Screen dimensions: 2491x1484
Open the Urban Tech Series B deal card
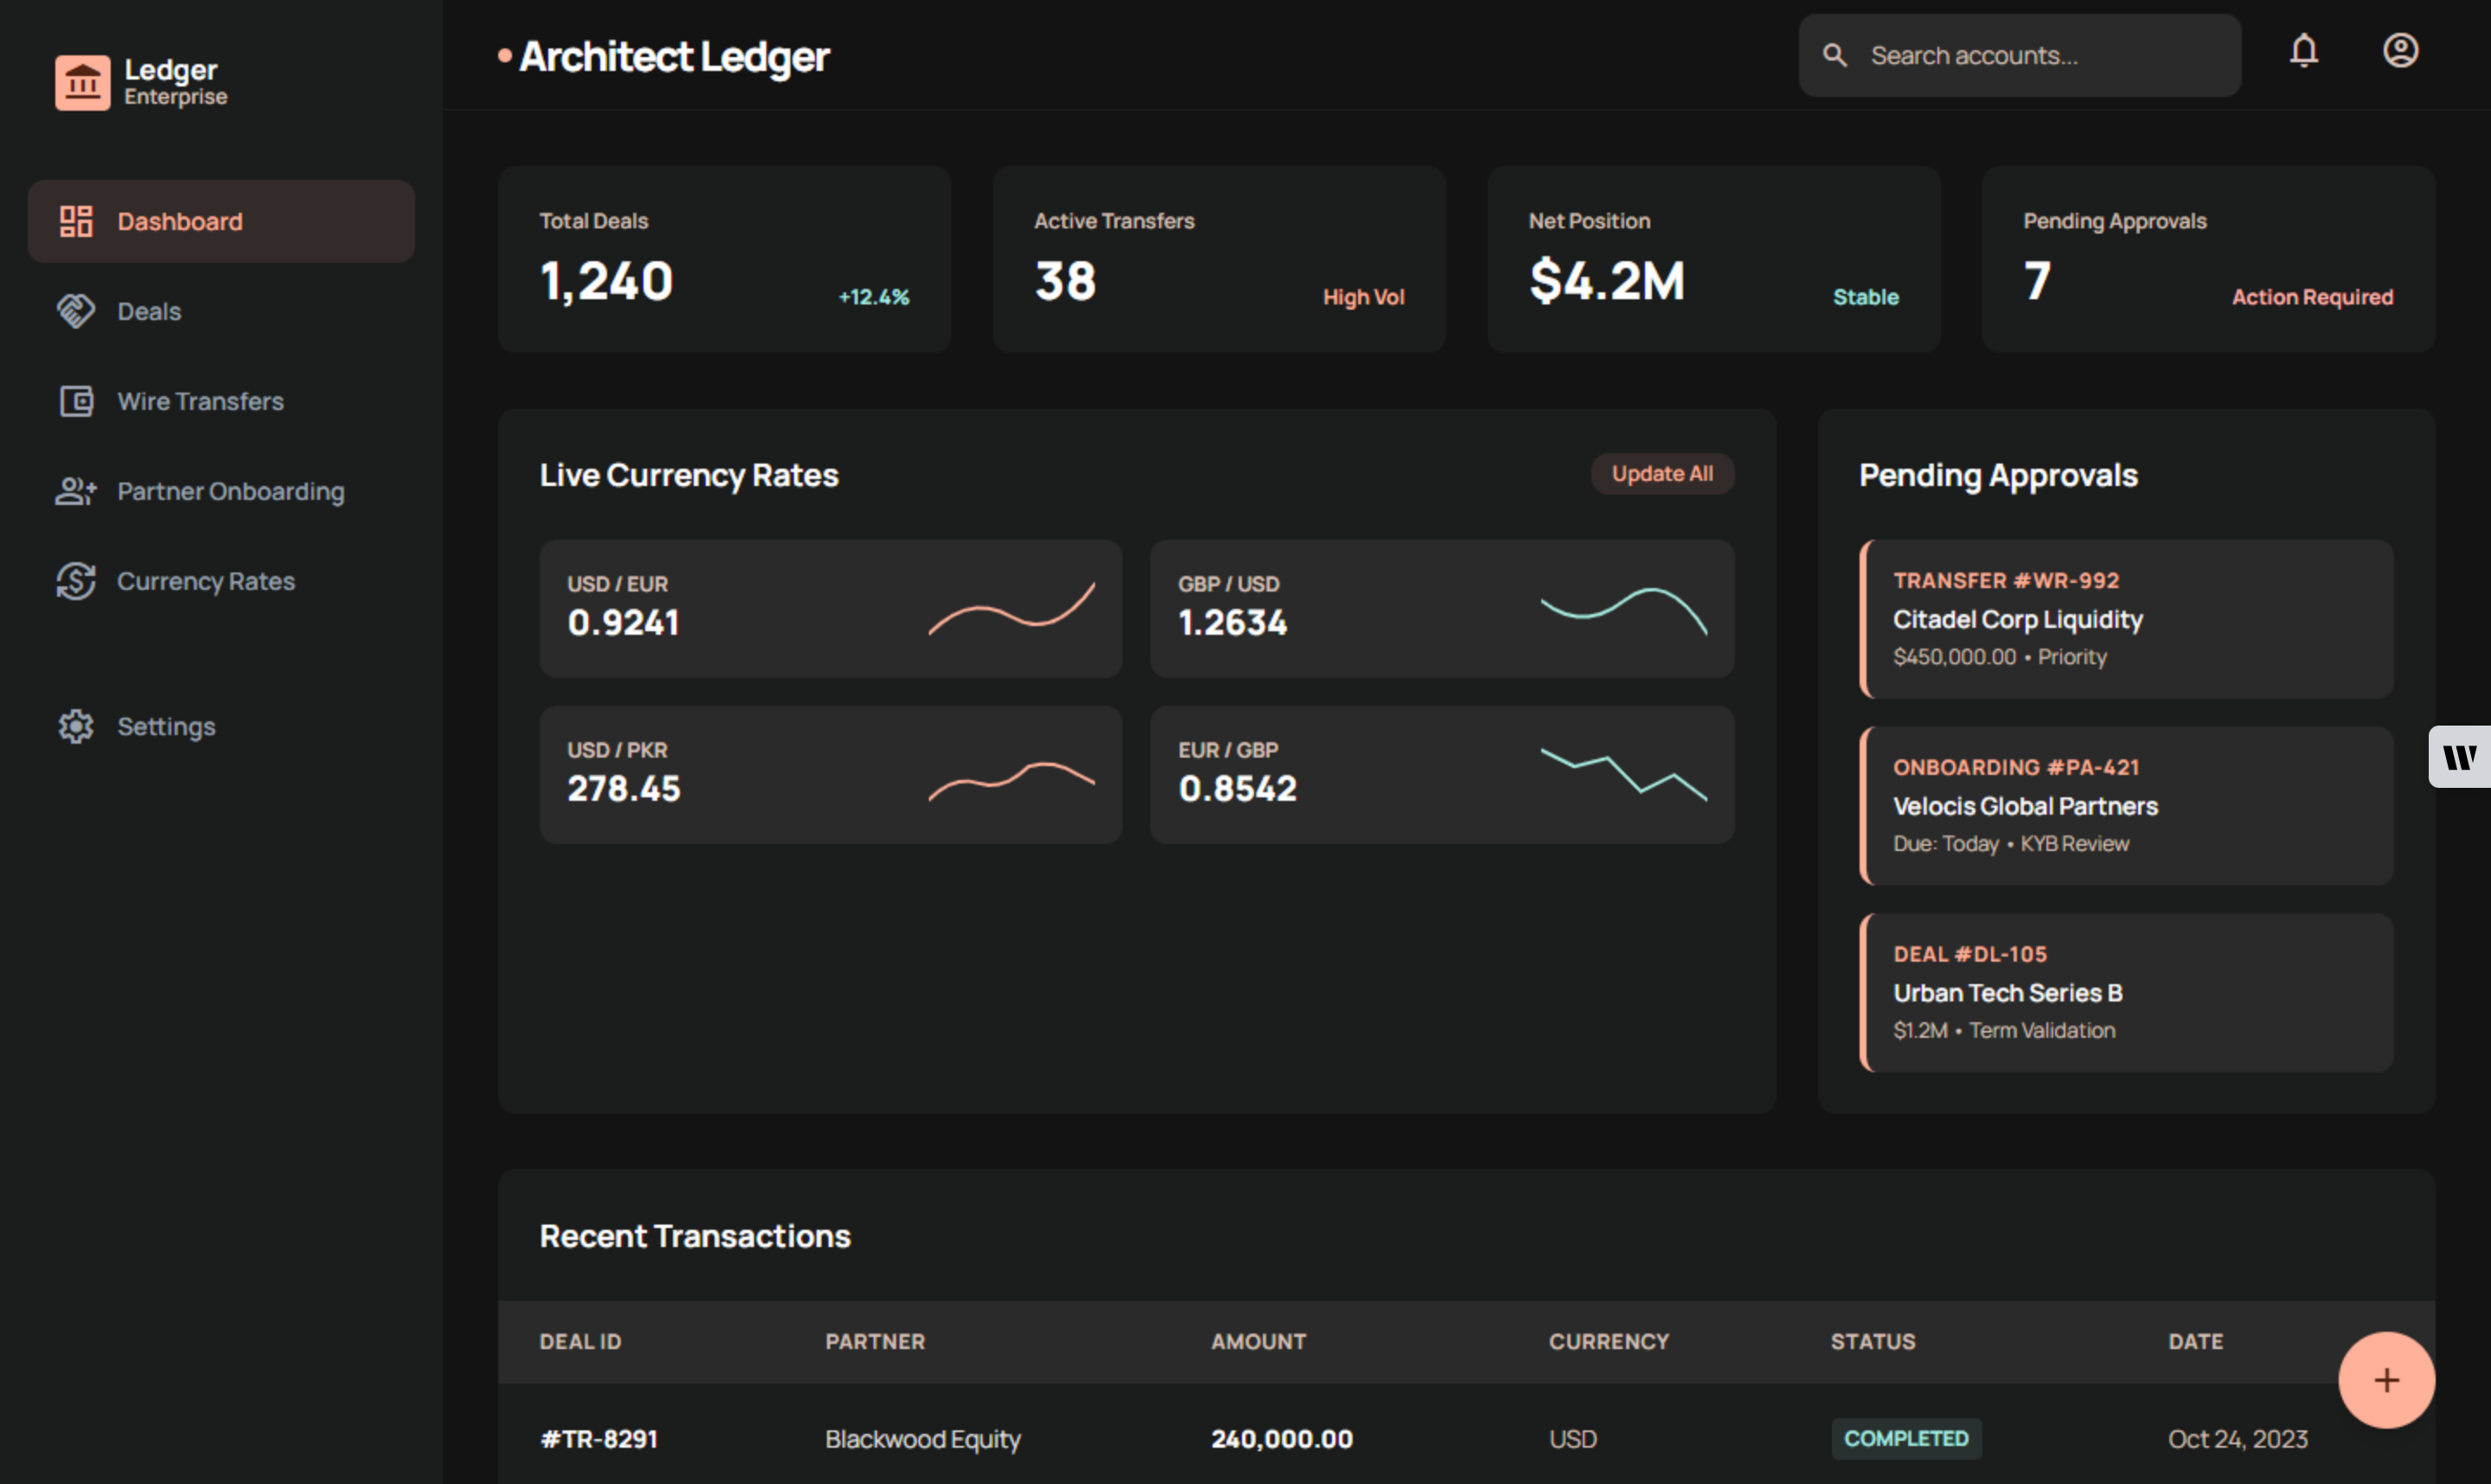coord(2125,993)
